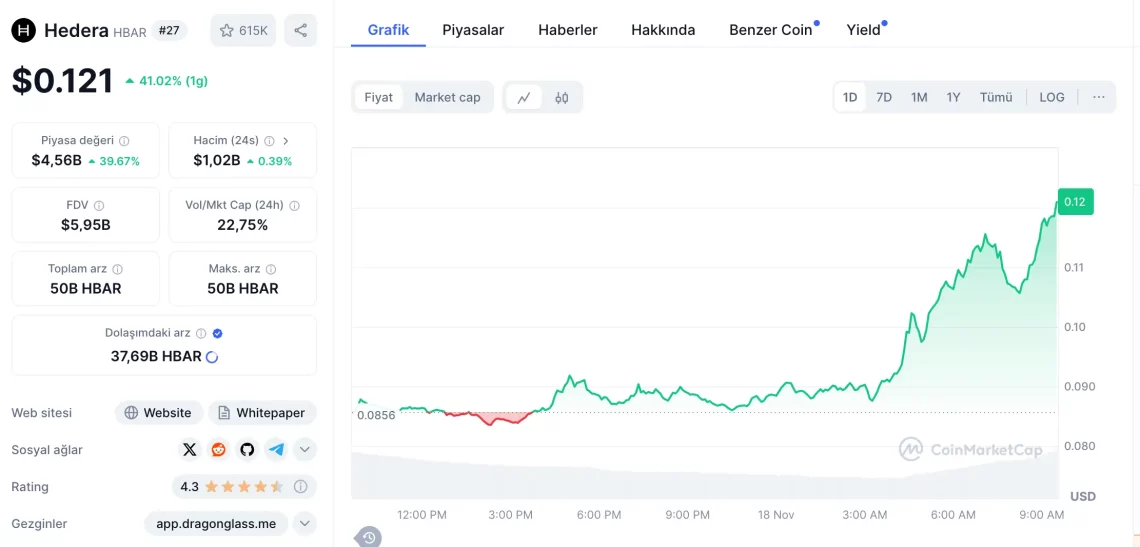Screen dimensions: 1140x547
Task: Click the chart history icon at bottom left
Action: pyautogui.click(x=369, y=538)
